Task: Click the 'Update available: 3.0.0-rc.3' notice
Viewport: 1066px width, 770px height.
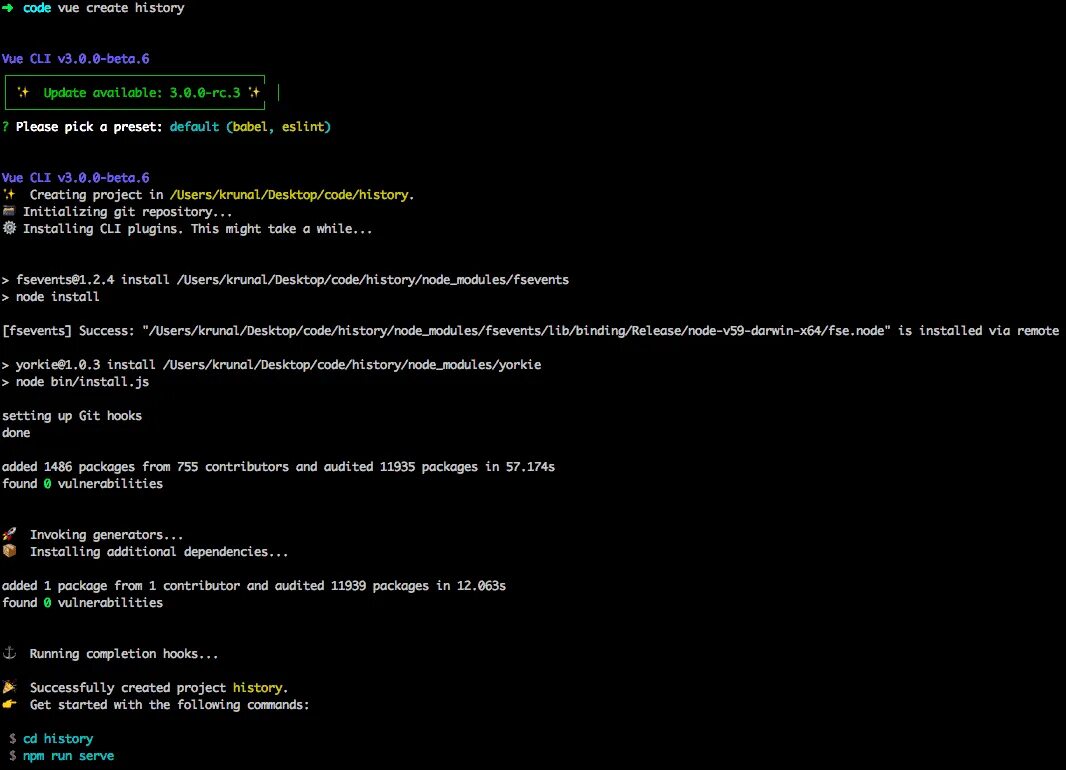Action: (141, 92)
